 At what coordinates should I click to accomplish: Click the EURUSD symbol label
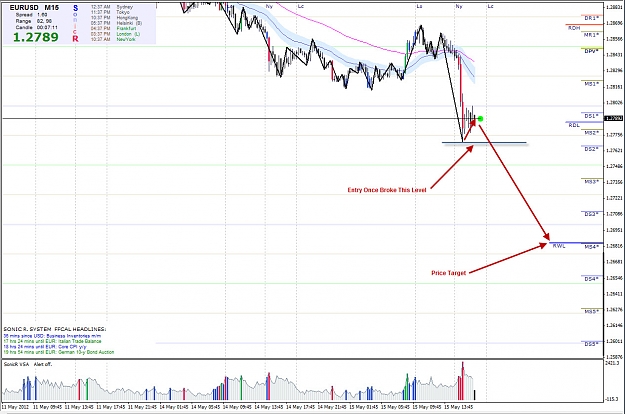24,8
